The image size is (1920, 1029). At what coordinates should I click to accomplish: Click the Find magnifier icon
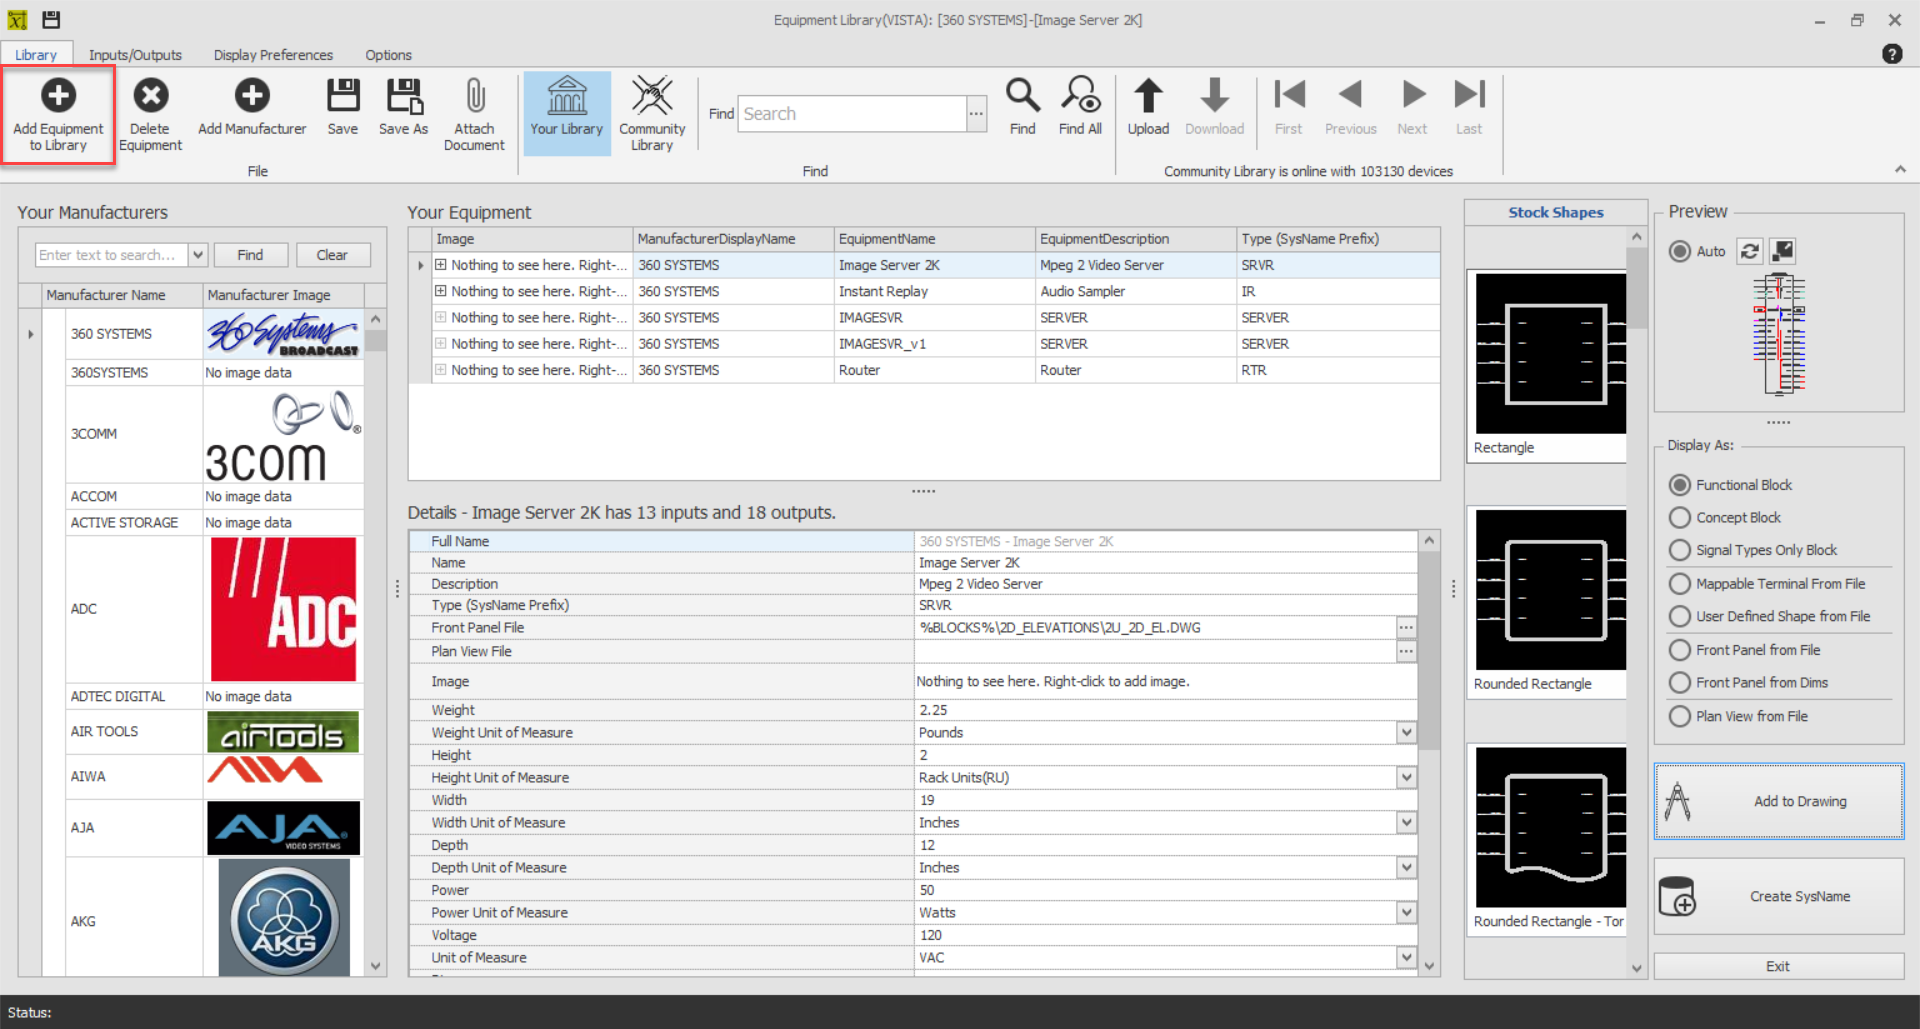click(1023, 95)
